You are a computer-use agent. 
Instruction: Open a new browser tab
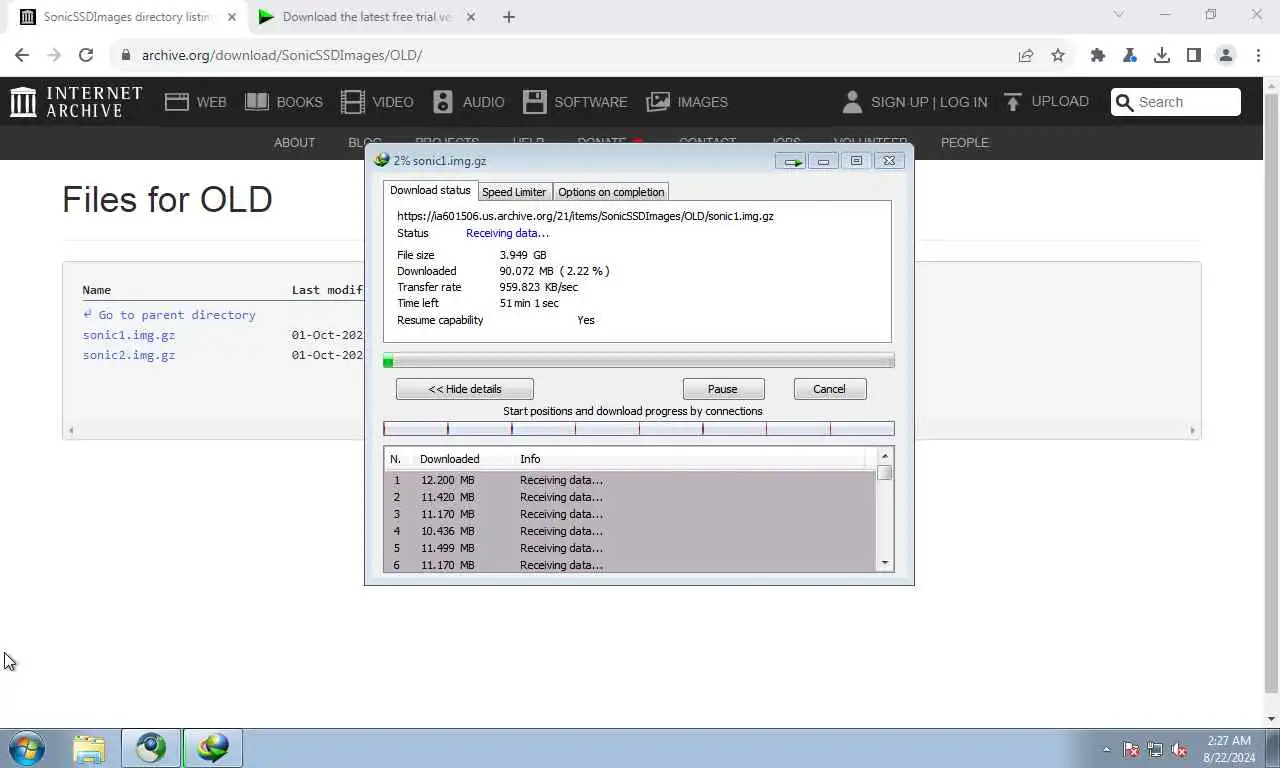(x=508, y=16)
